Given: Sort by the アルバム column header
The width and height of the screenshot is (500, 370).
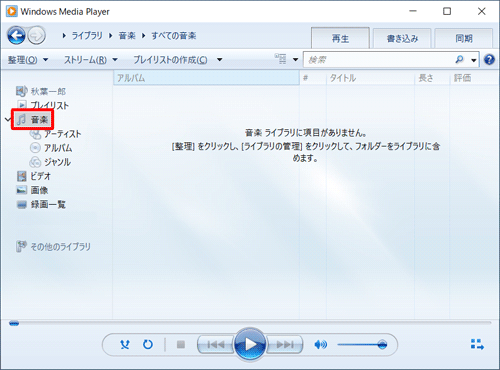Looking at the screenshot, I should tap(206, 78).
